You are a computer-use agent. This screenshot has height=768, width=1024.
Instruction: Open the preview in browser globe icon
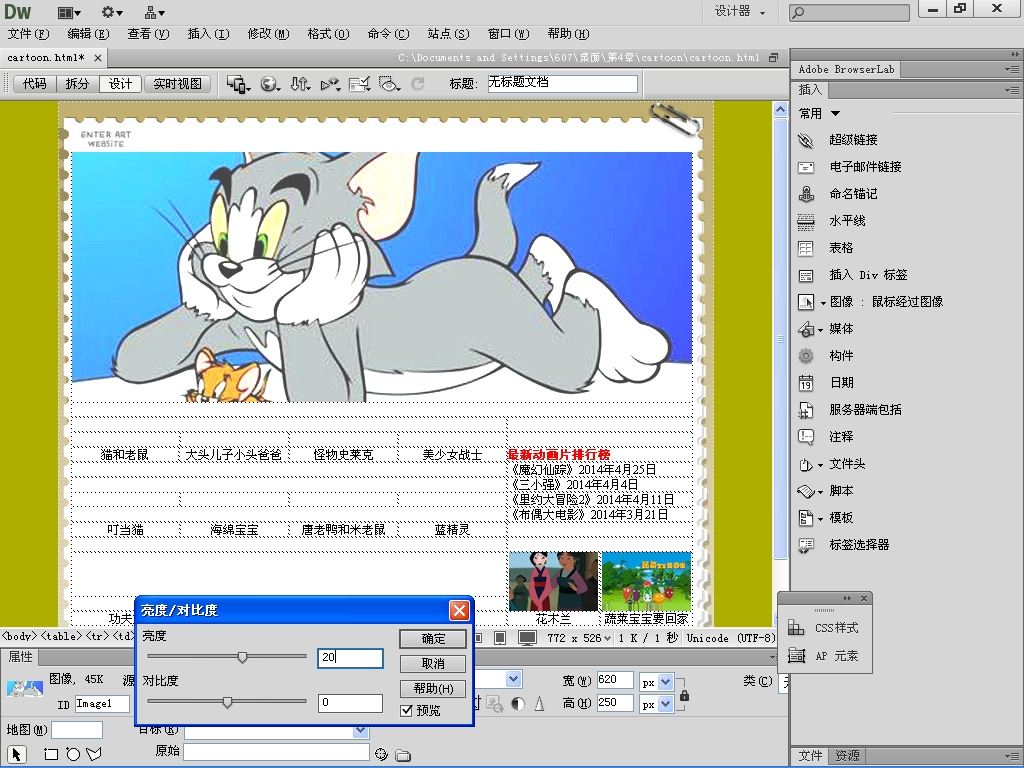[270, 84]
